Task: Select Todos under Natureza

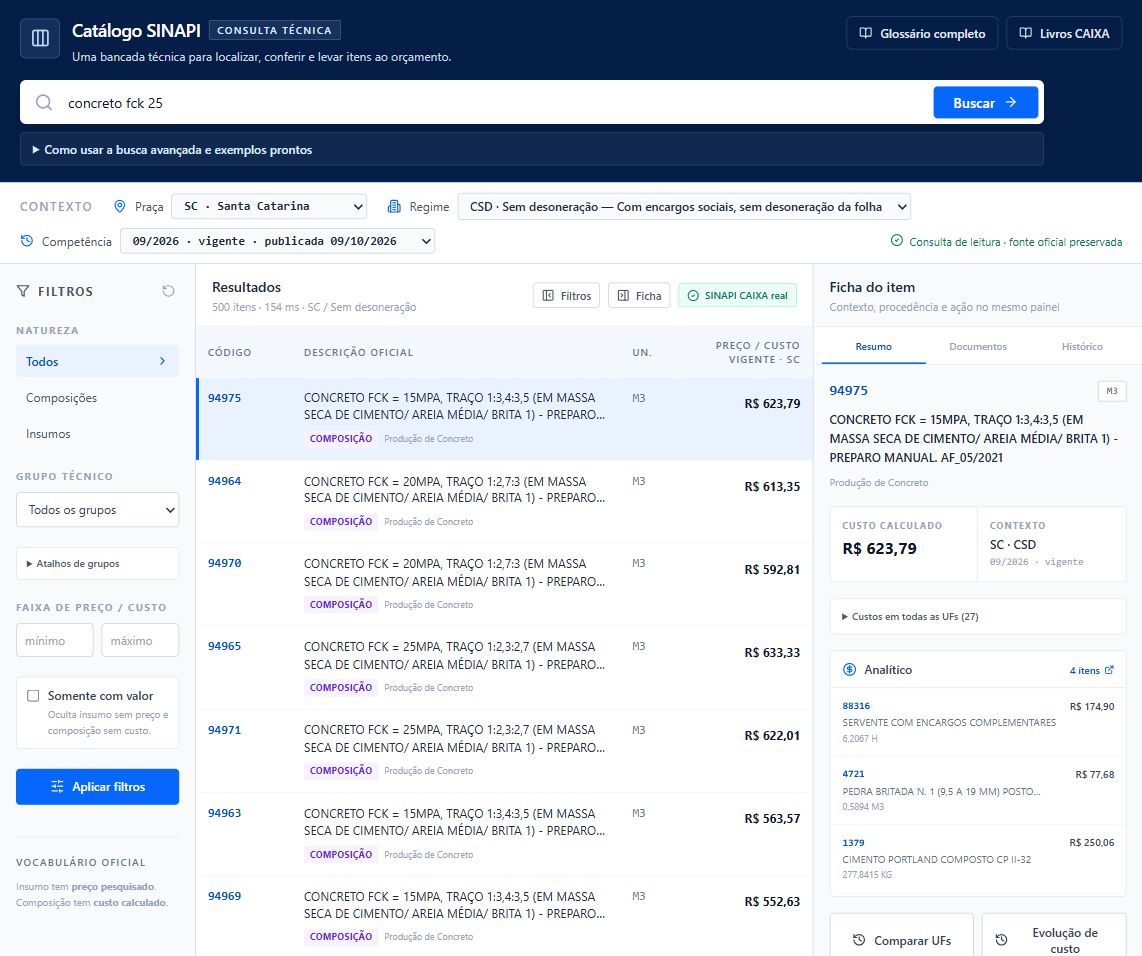Action: (98, 361)
